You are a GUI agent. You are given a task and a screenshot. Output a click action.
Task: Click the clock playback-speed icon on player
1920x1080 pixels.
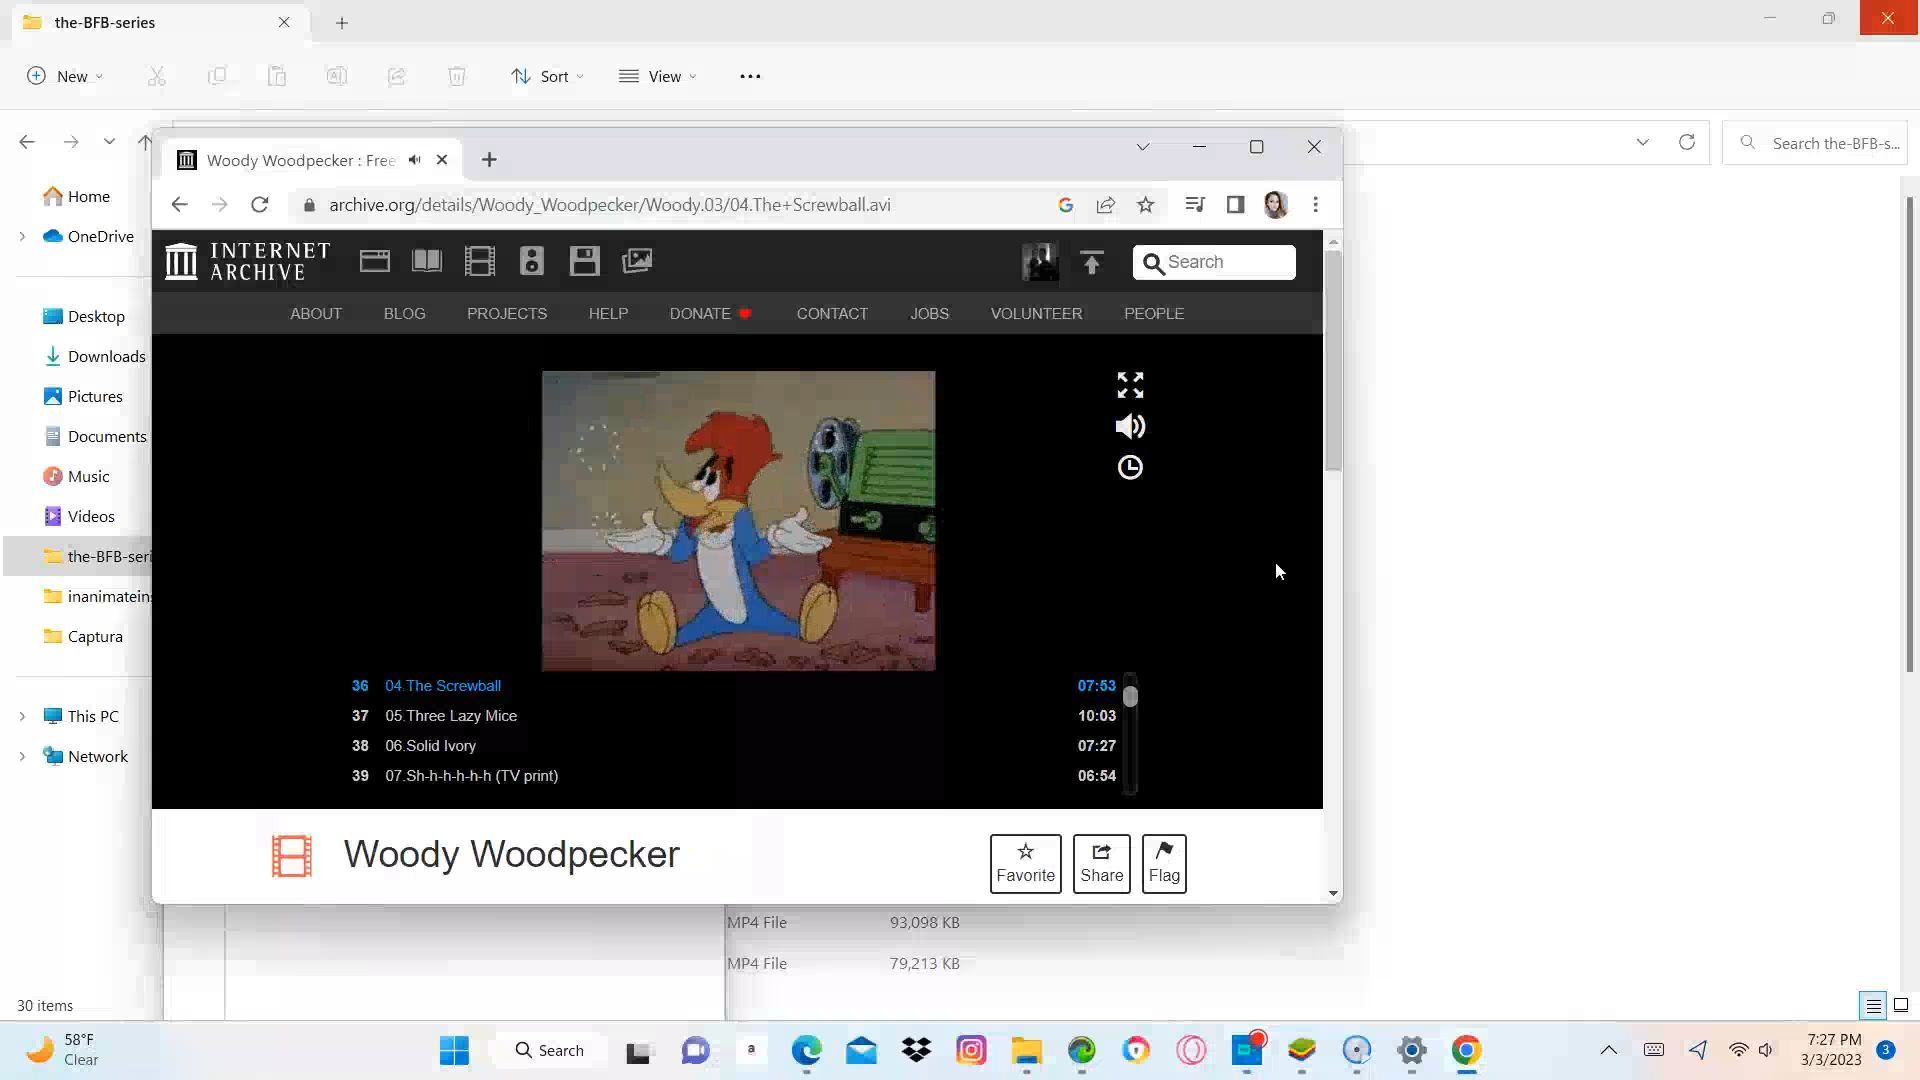[x=1130, y=468]
